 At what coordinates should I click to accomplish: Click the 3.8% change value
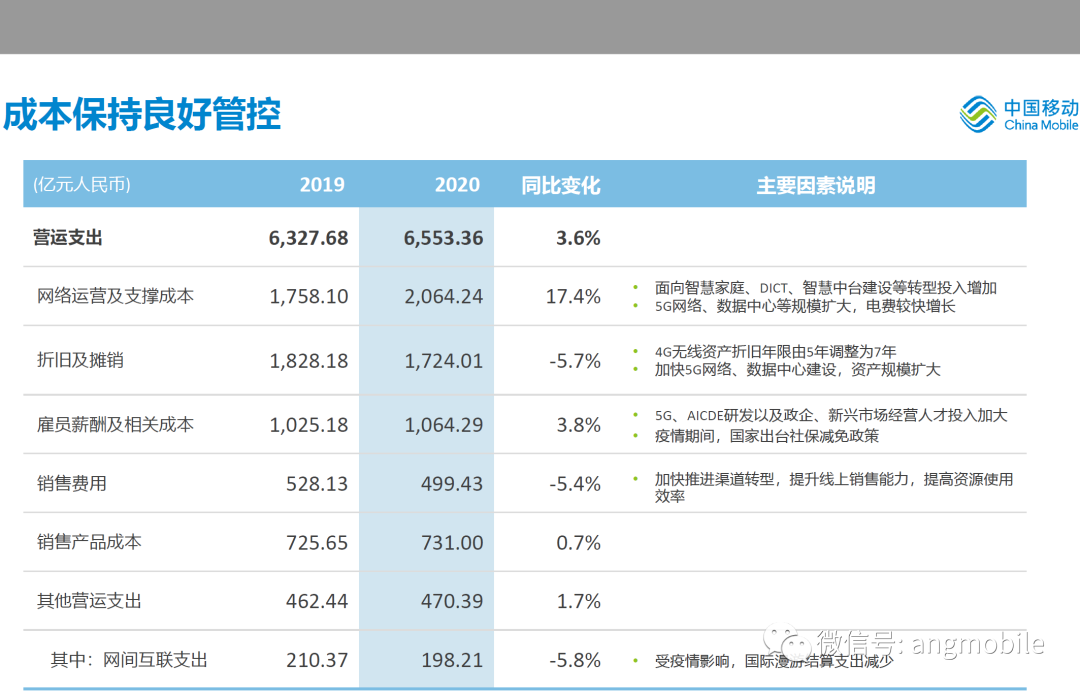click(579, 425)
